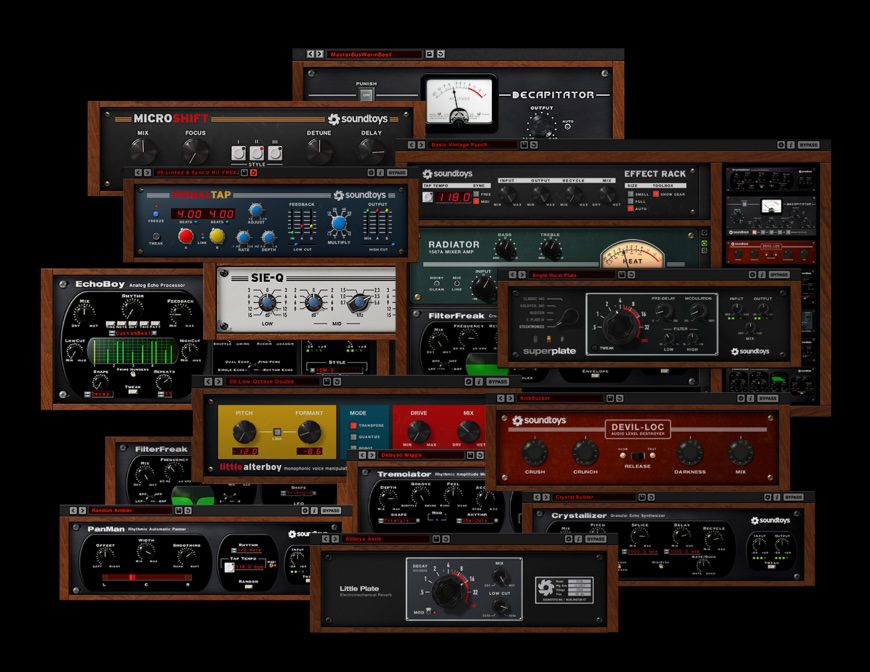Click the Decapitator thumbnail in Effect Rack toolbox
Screen dimensions: 870x672
[x=771, y=216]
